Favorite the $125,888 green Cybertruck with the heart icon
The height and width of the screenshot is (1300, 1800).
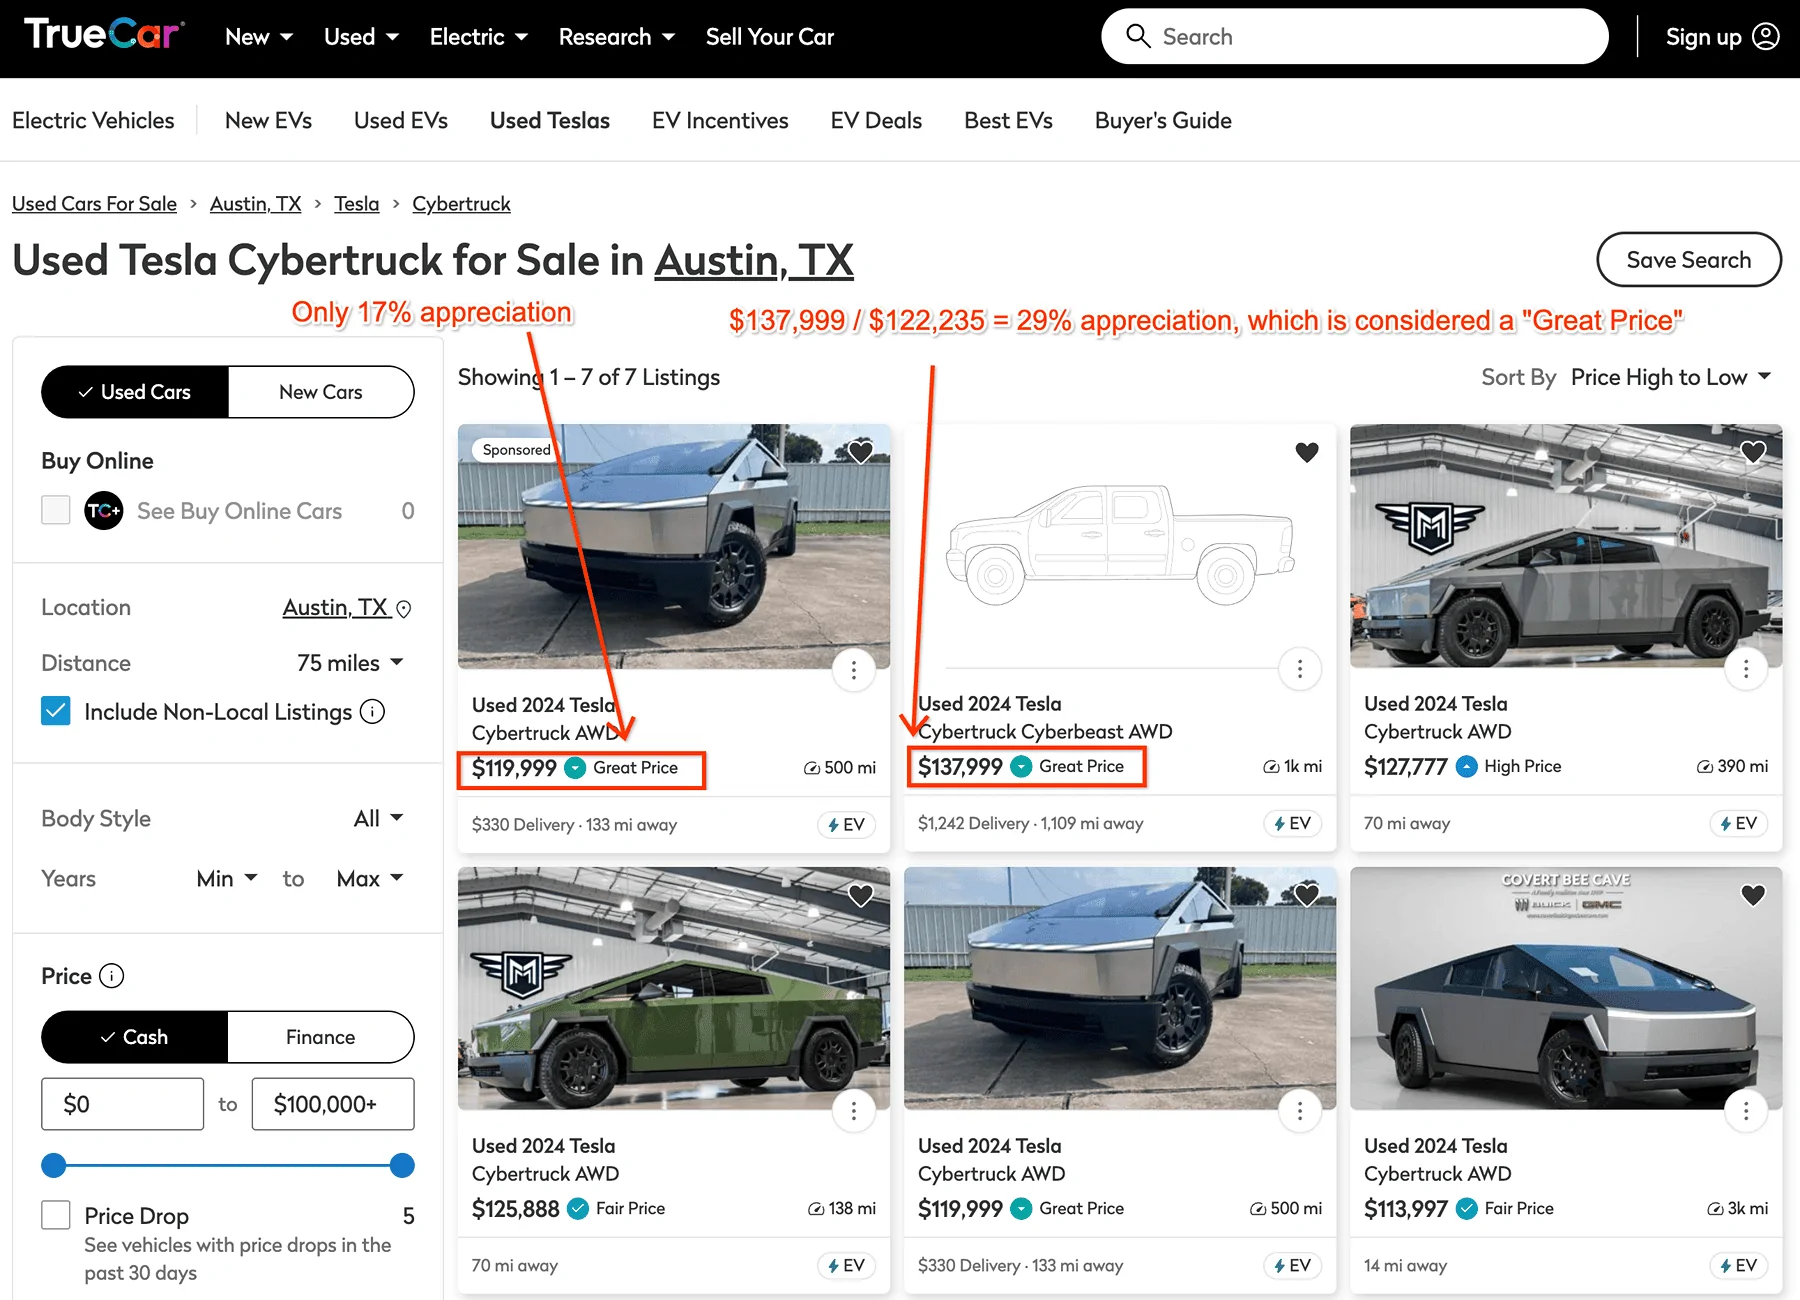click(861, 895)
